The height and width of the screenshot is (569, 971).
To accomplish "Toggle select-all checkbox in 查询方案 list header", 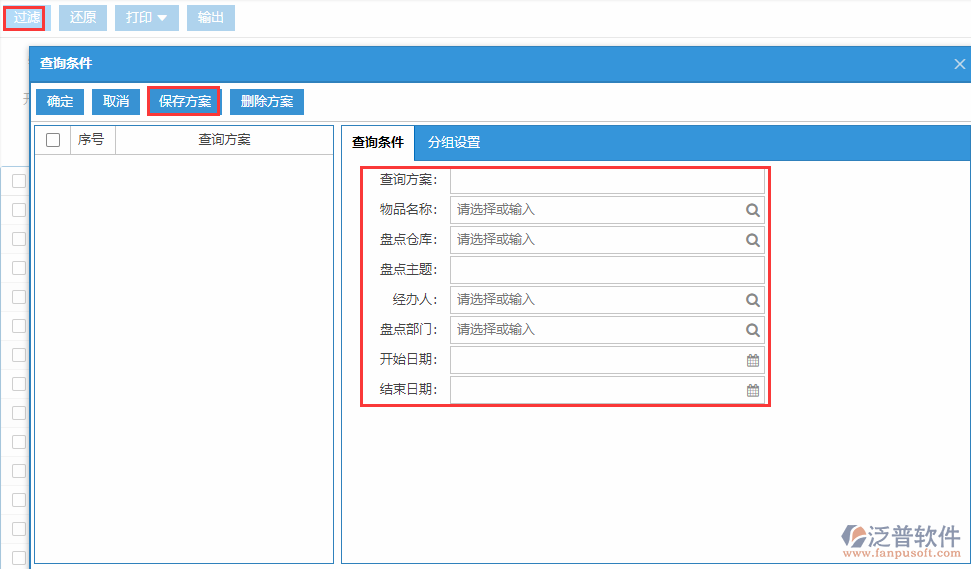I will pos(53,140).
